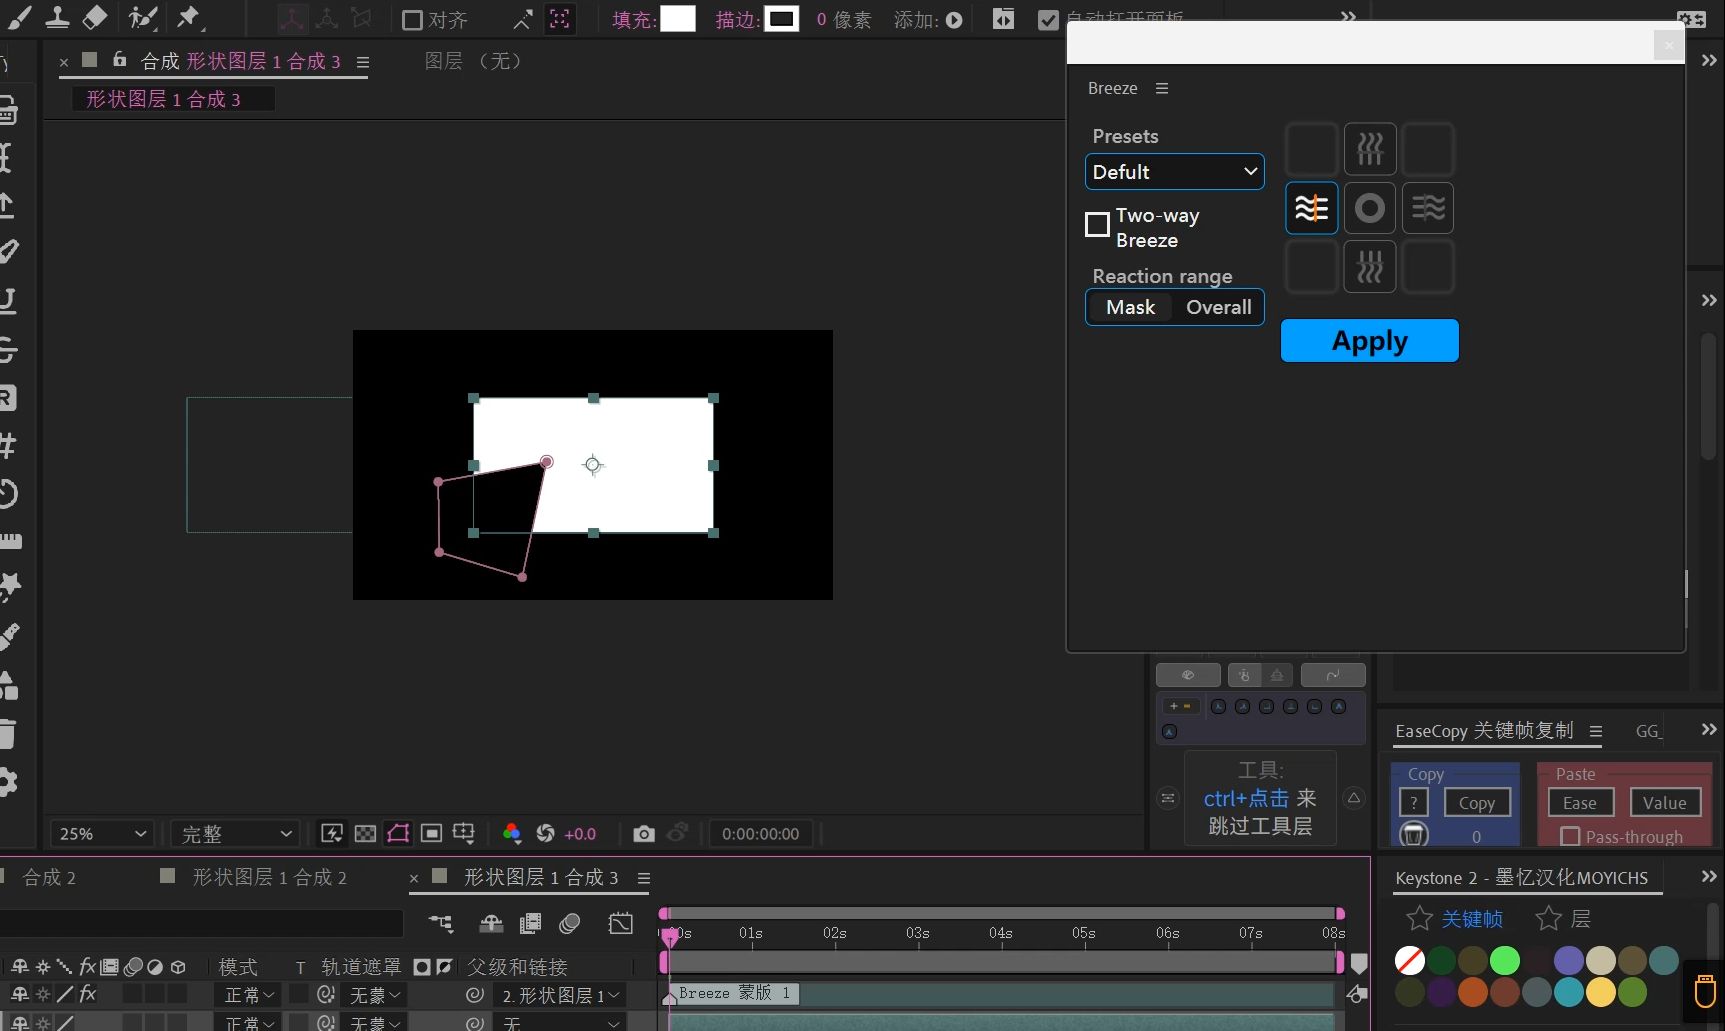Click the Breeze 蒙版 1 layer bar
Screen dimensions: 1725x1031
coord(1001,994)
